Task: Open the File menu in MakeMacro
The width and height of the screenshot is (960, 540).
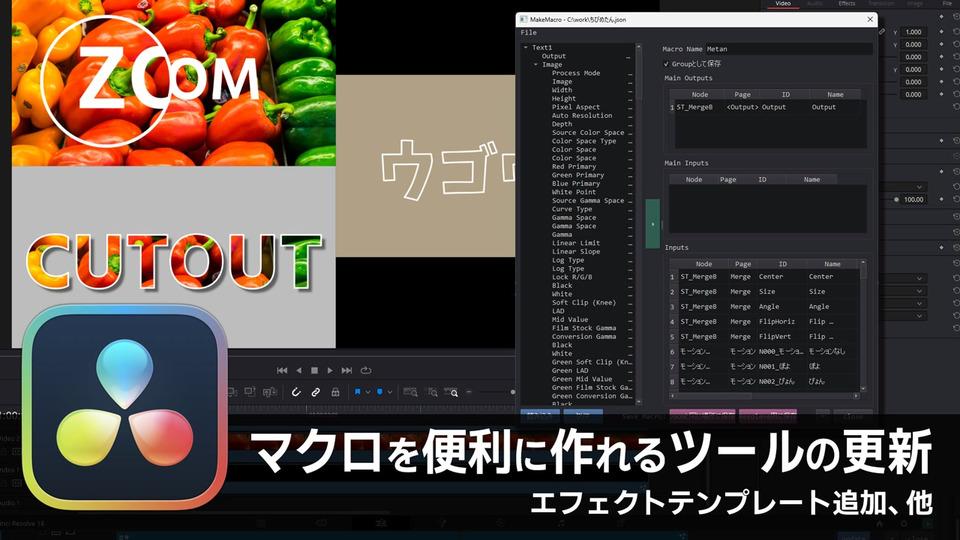Action: pyautogui.click(x=528, y=32)
